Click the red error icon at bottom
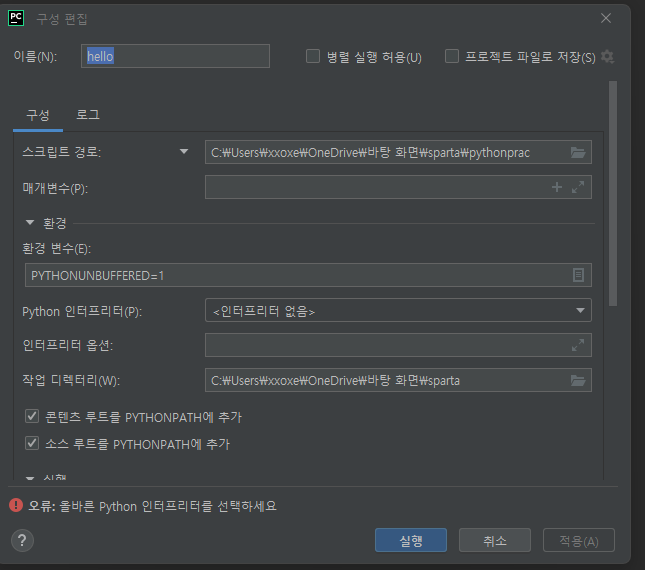Image resolution: width=645 pixels, height=570 pixels. [x=16, y=505]
